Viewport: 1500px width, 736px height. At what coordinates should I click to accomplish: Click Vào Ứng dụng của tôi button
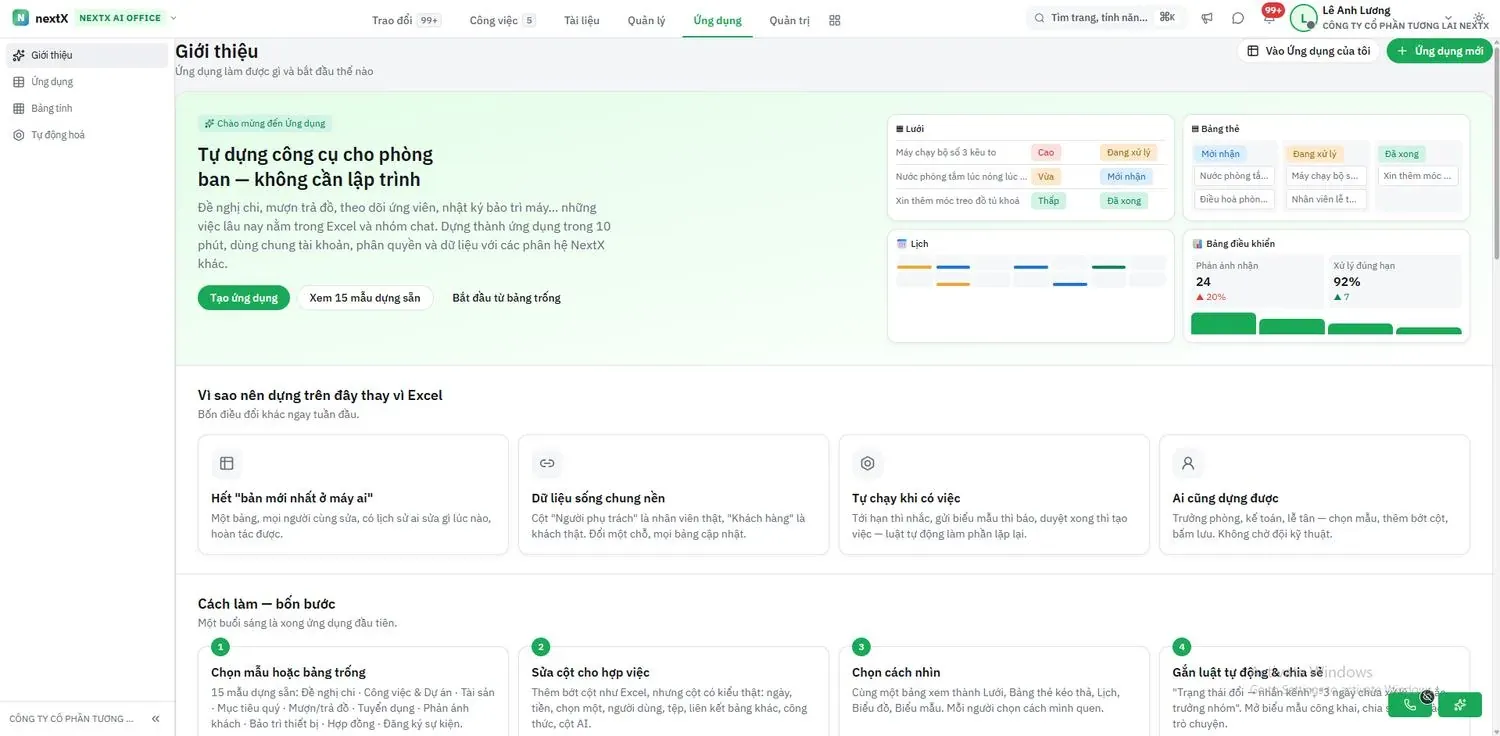(x=1308, y=51)
